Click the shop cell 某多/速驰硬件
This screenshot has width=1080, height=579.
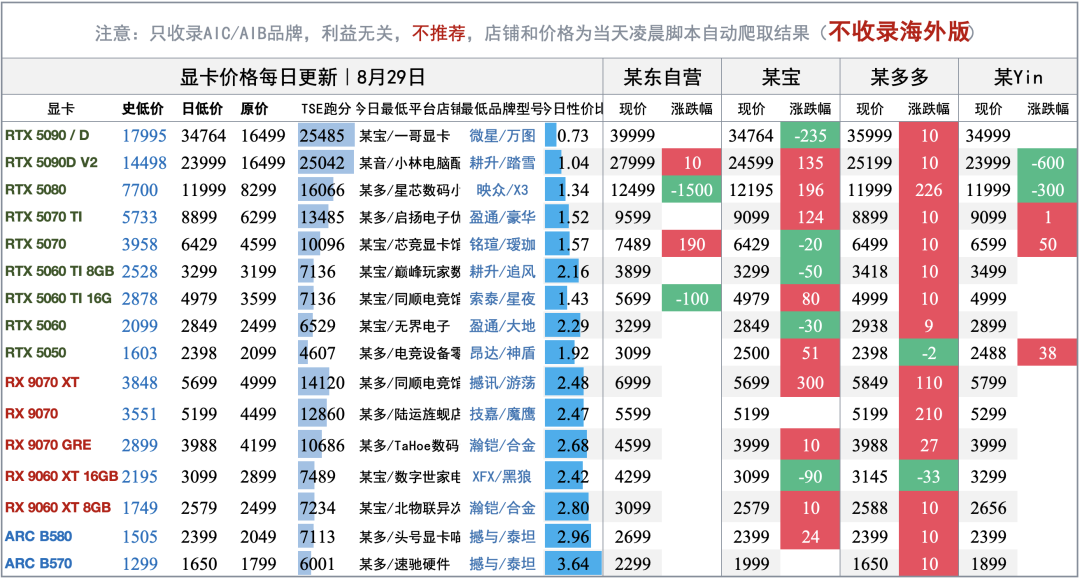(x=404, y=564)
